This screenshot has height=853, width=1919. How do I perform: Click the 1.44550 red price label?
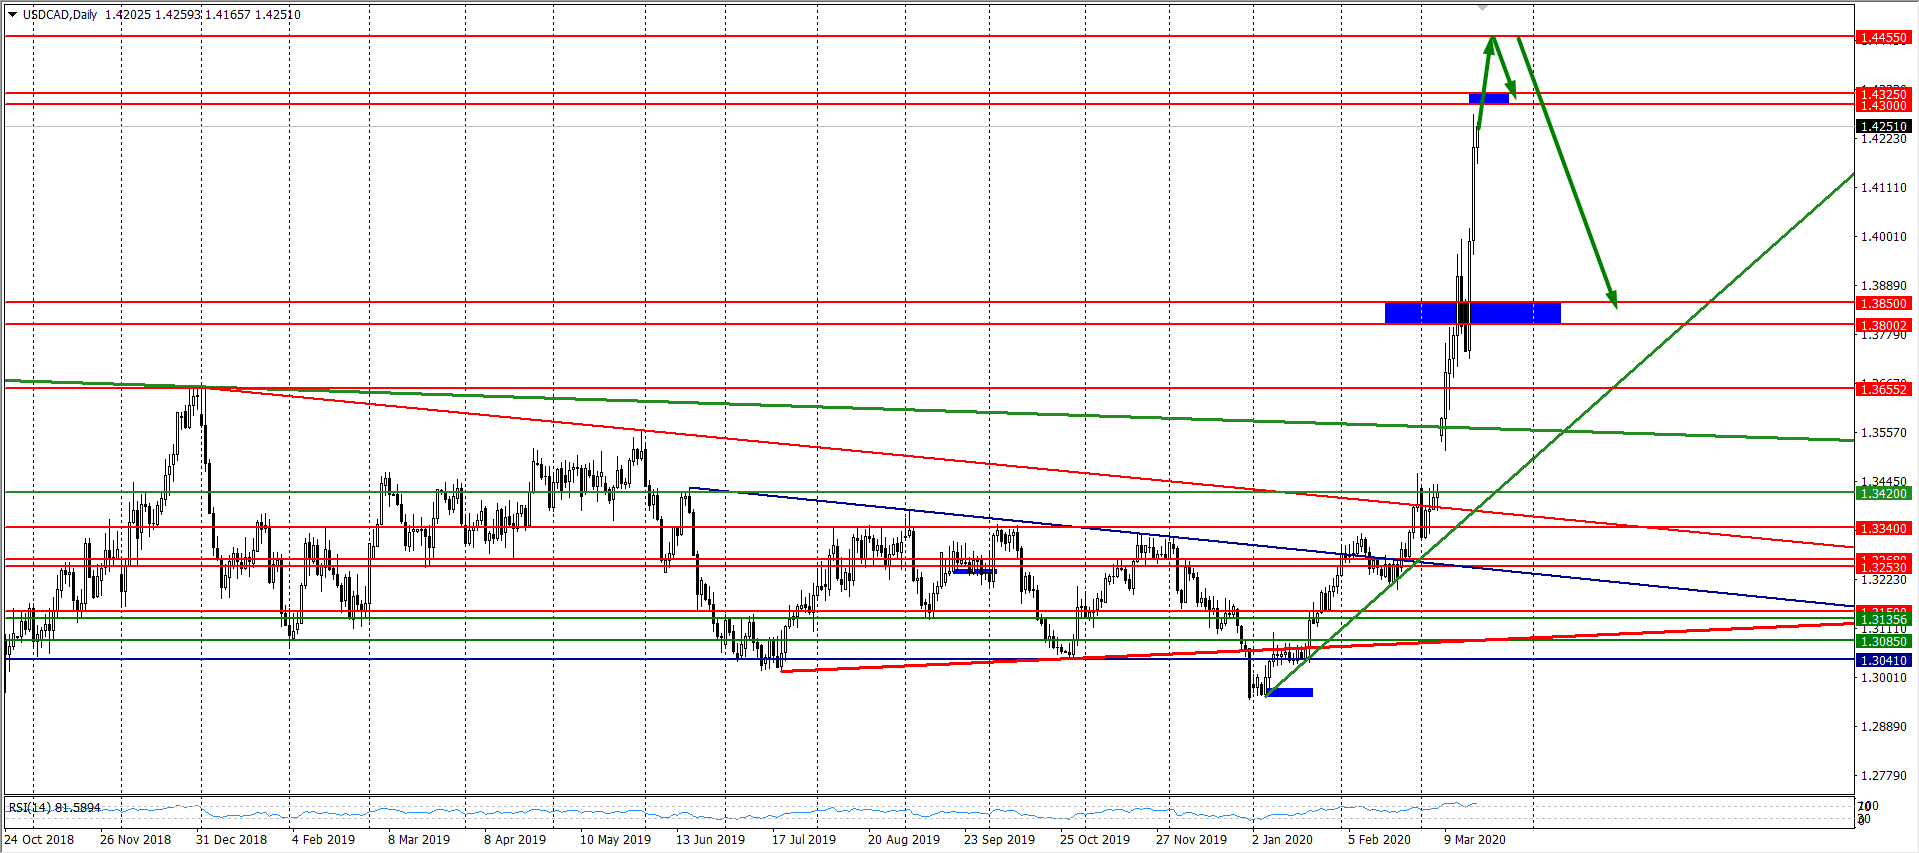tap(1883, 38)
